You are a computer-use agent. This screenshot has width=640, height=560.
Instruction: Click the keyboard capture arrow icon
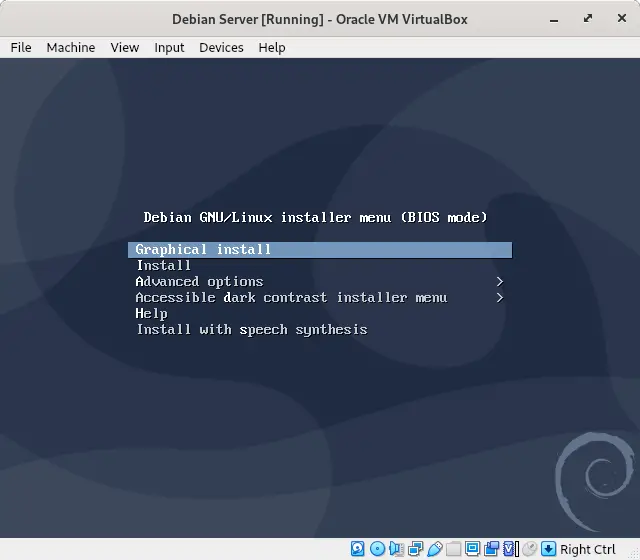click(x=549, y=549)
